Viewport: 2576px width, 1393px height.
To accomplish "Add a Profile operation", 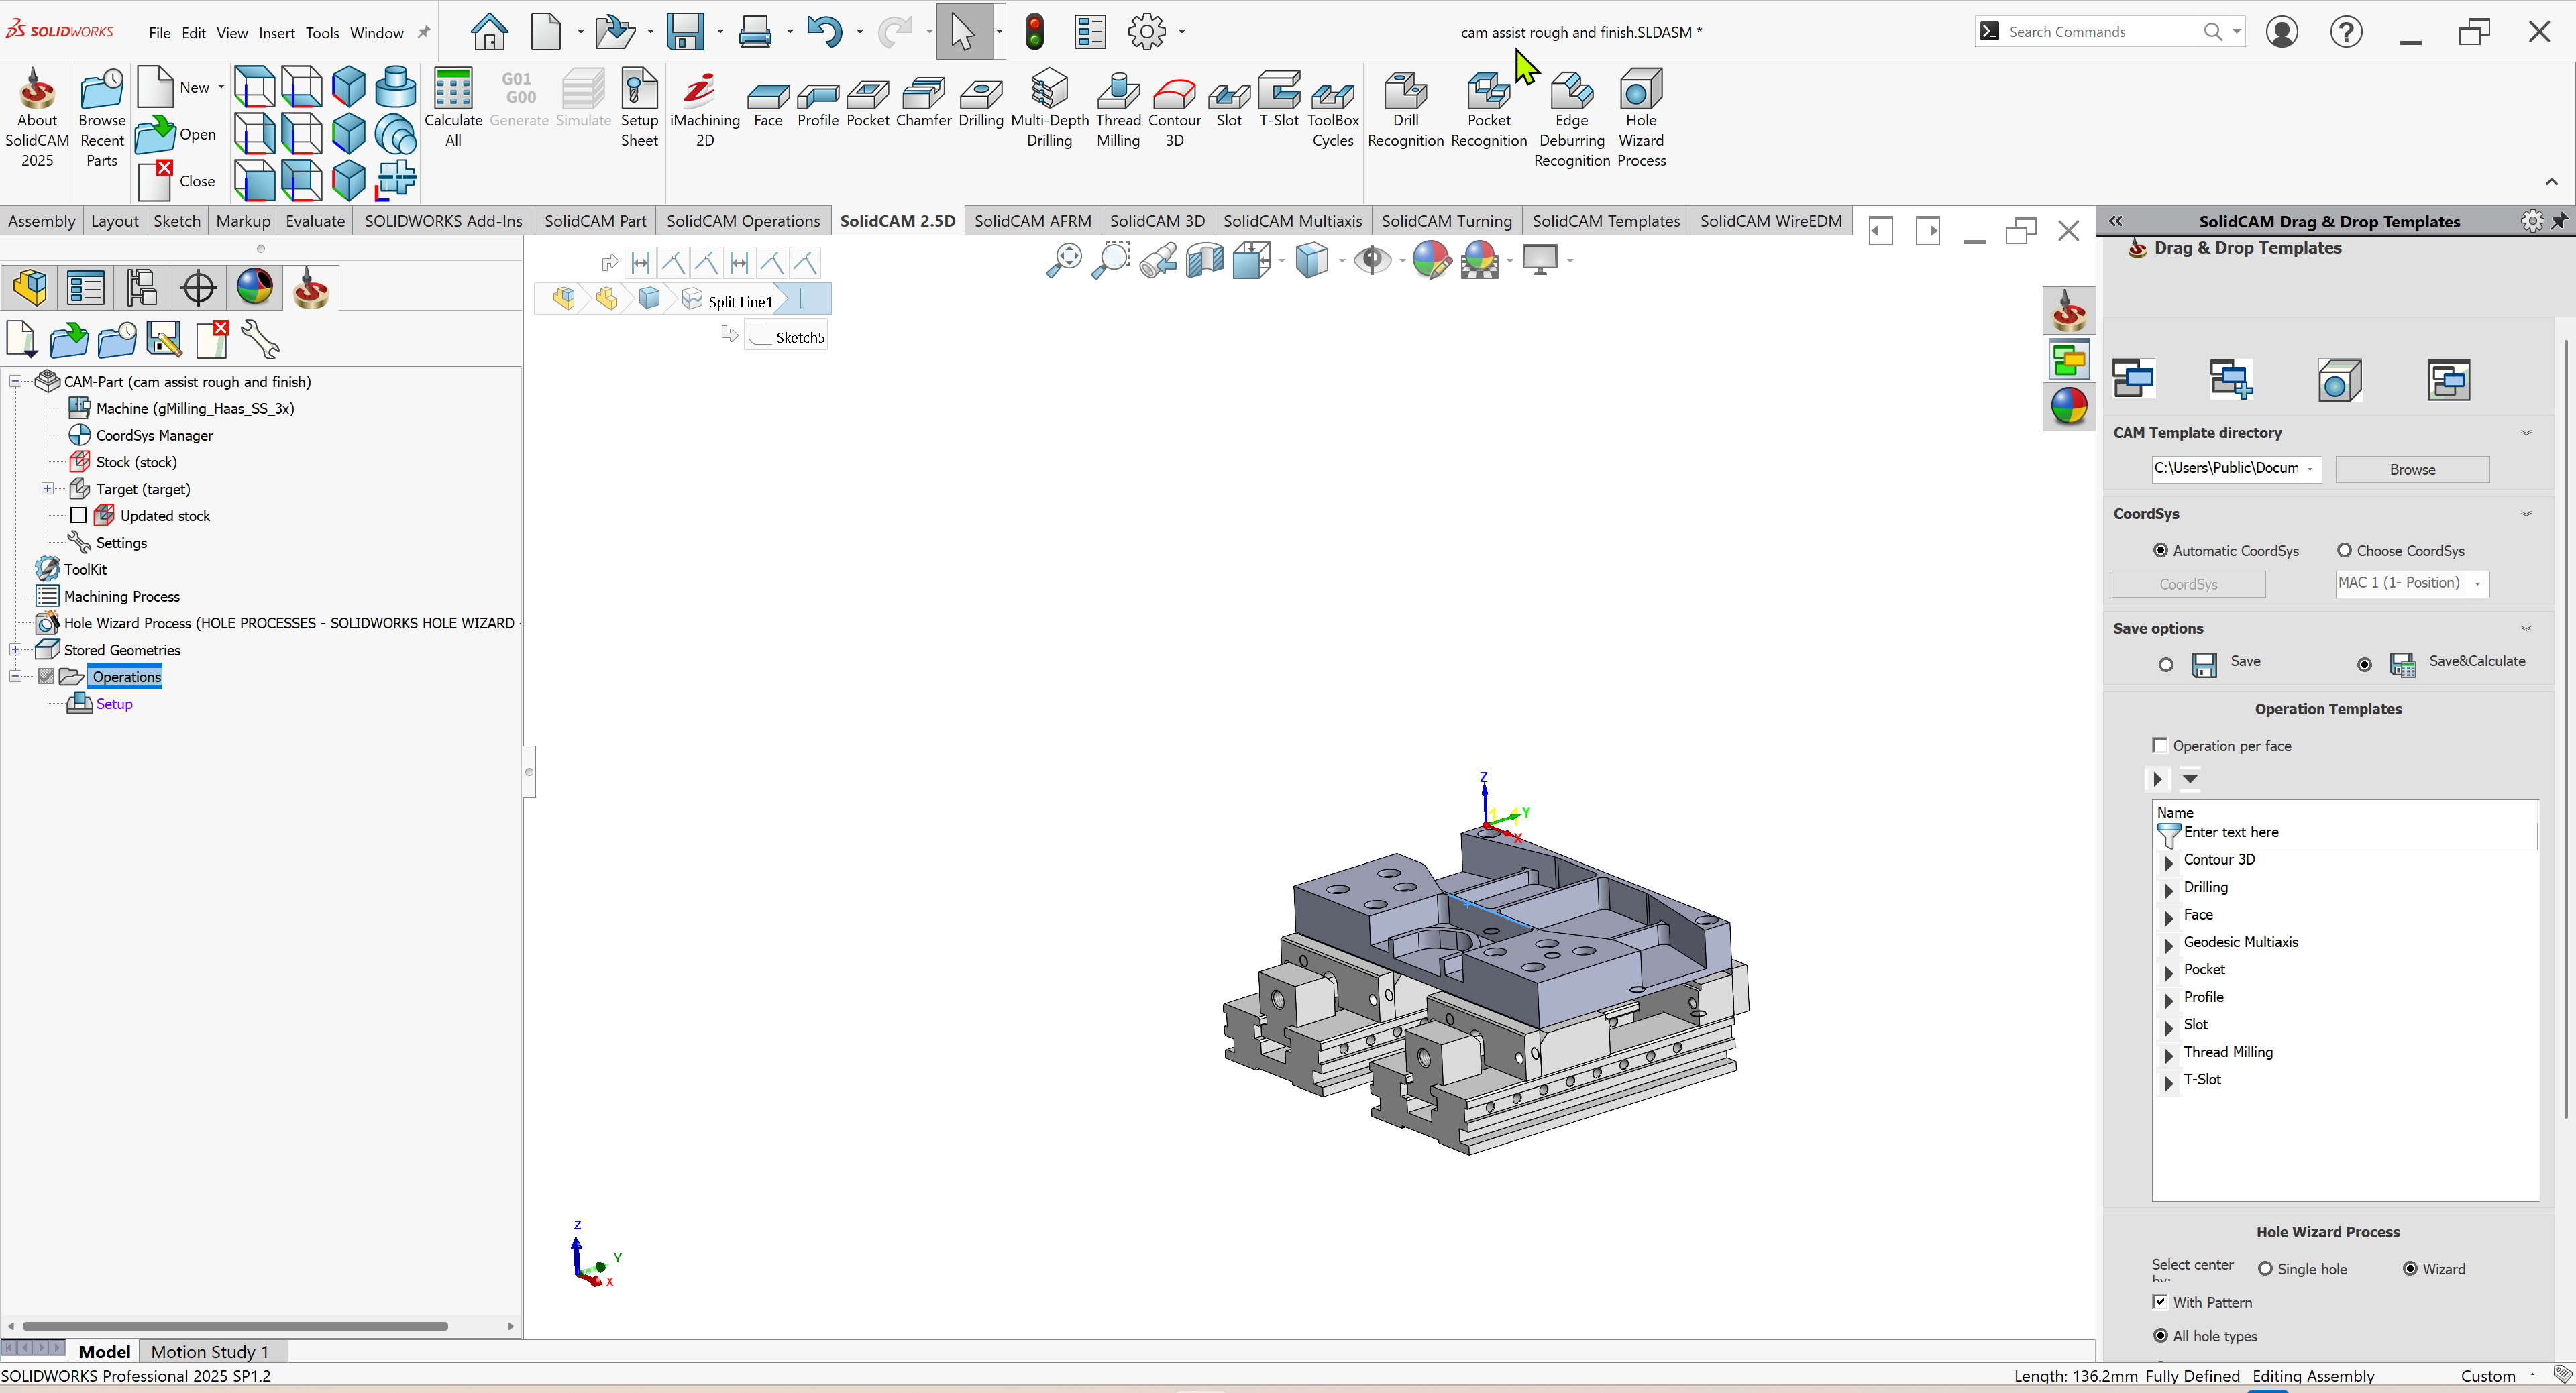I will (x=817, y=105).
